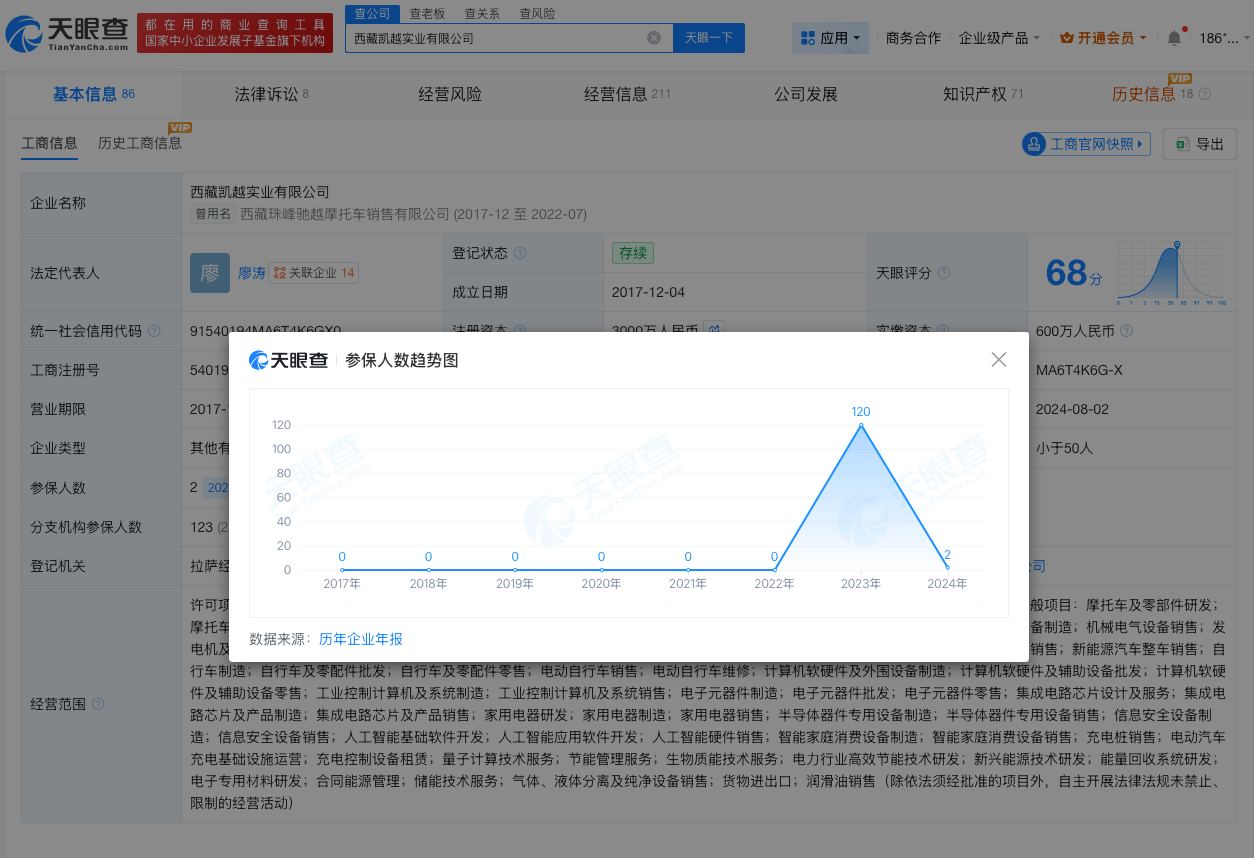Click the stamp icon on 工商官网快照

(x=1033, y=143)
